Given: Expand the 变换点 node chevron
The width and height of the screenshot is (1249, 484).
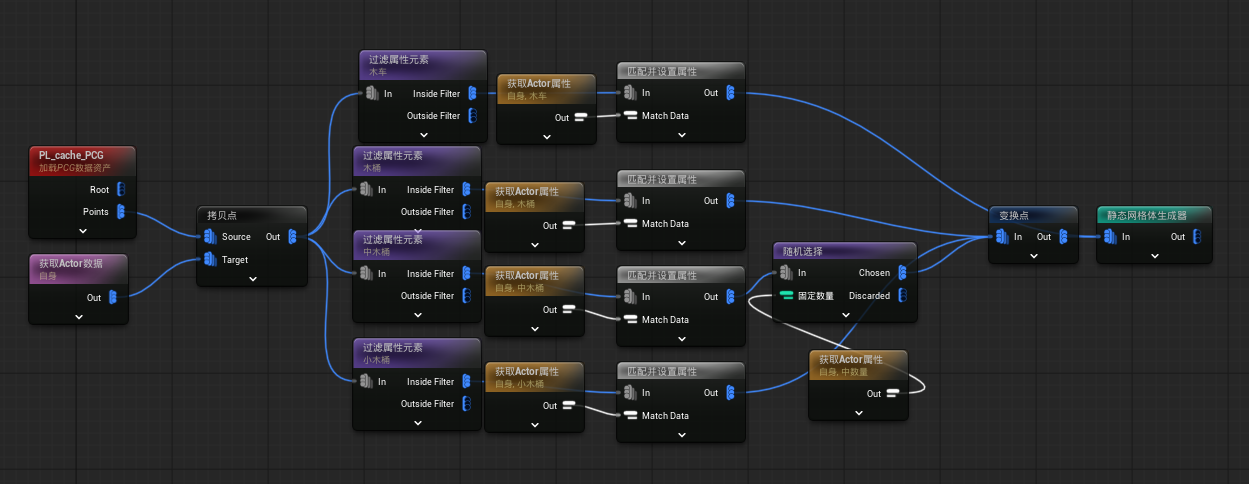Looking at the screenshot, I should (x=1034, y=255).
